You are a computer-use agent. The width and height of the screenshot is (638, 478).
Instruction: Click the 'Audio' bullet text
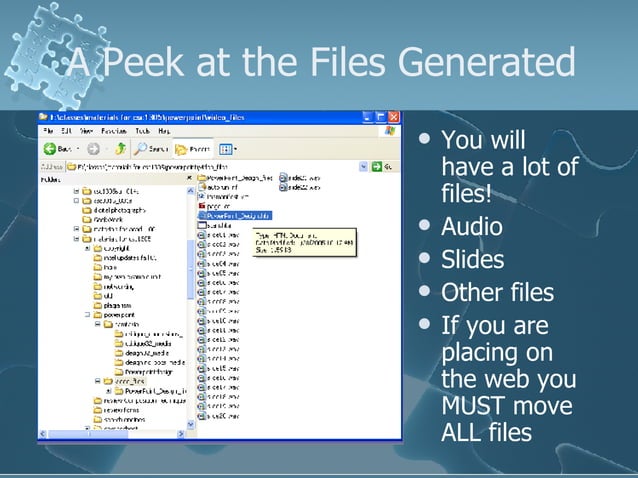click(x=472, y=227)
